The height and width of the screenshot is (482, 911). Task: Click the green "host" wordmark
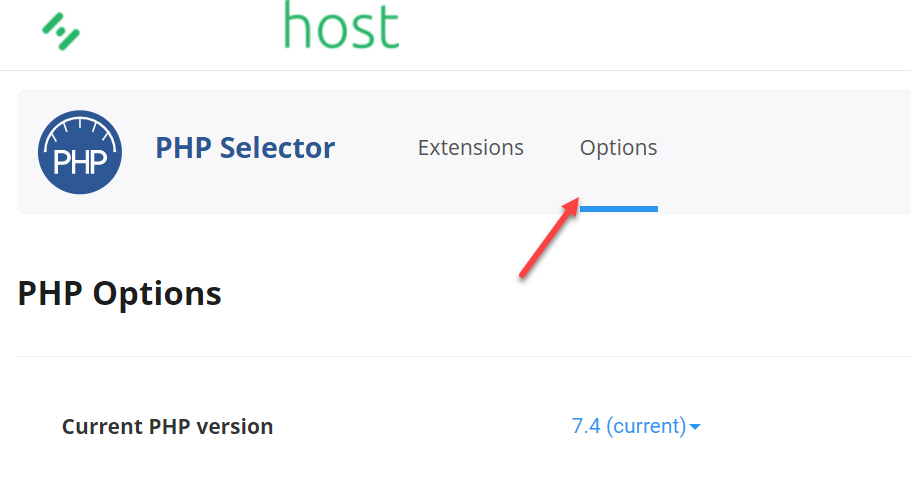point(341,25)
